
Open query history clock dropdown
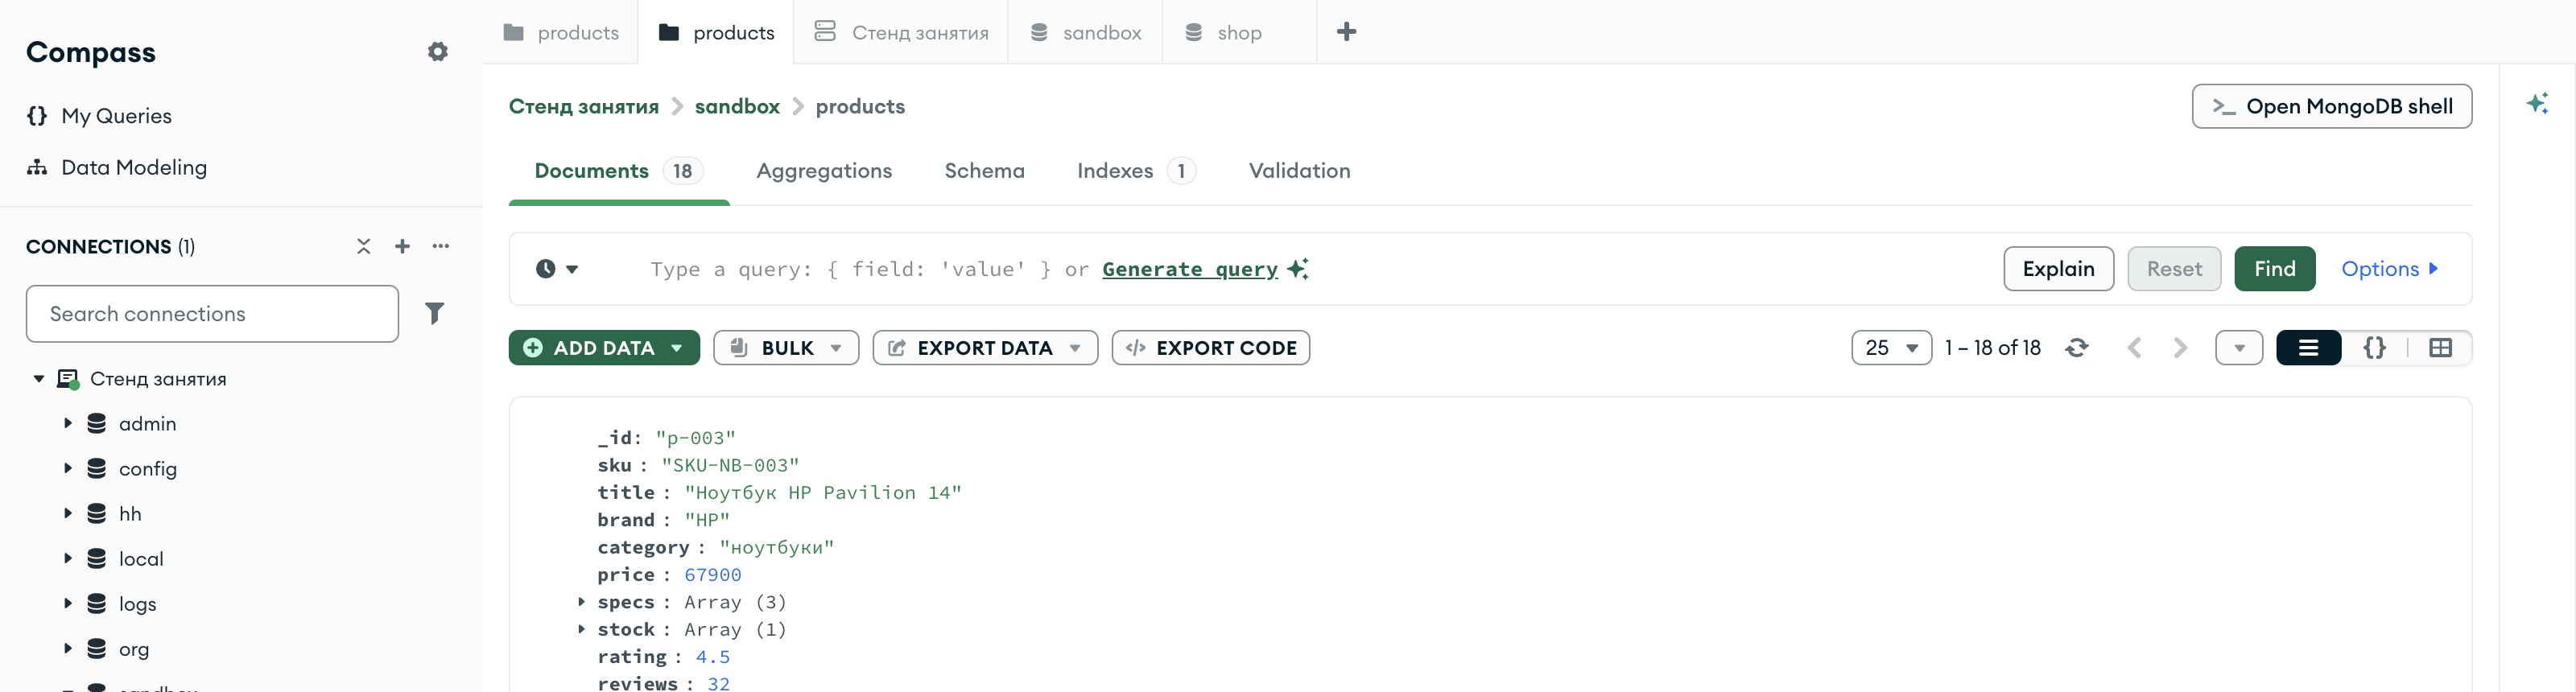point(557,269)
